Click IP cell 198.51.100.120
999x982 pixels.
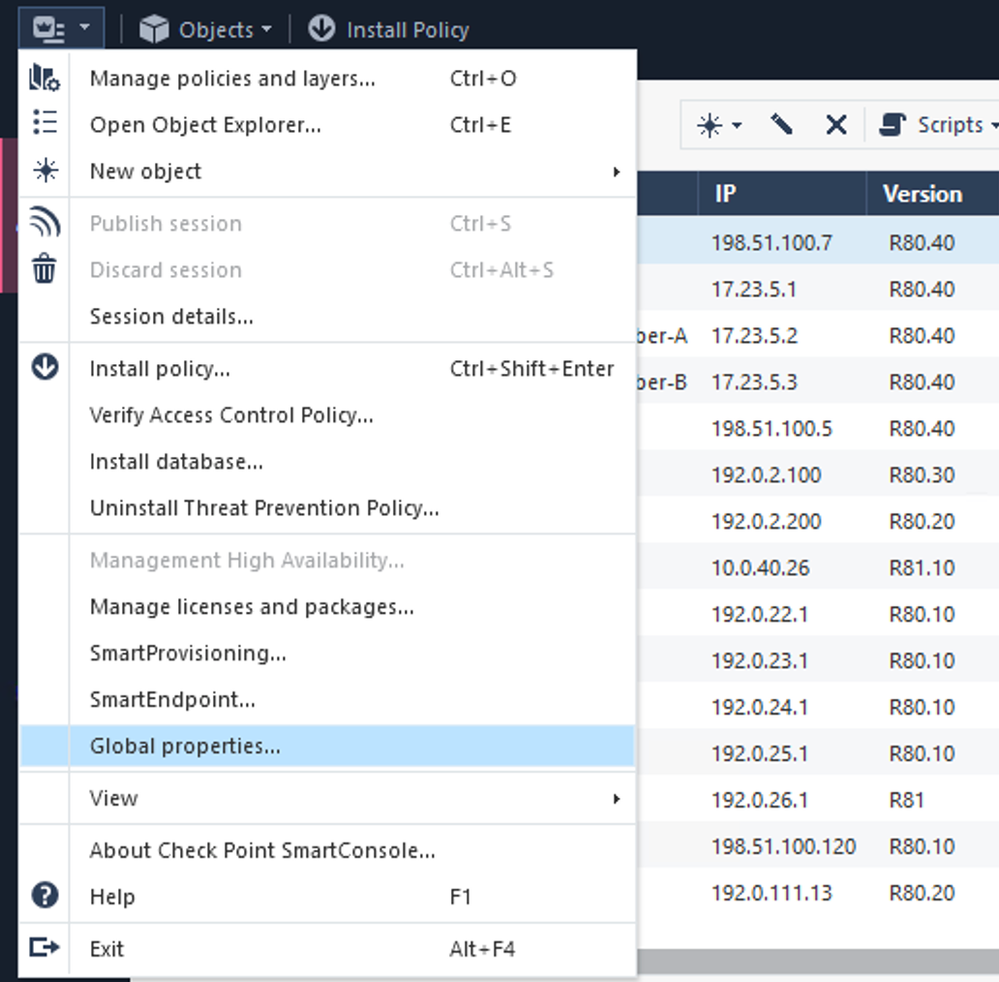784,848
